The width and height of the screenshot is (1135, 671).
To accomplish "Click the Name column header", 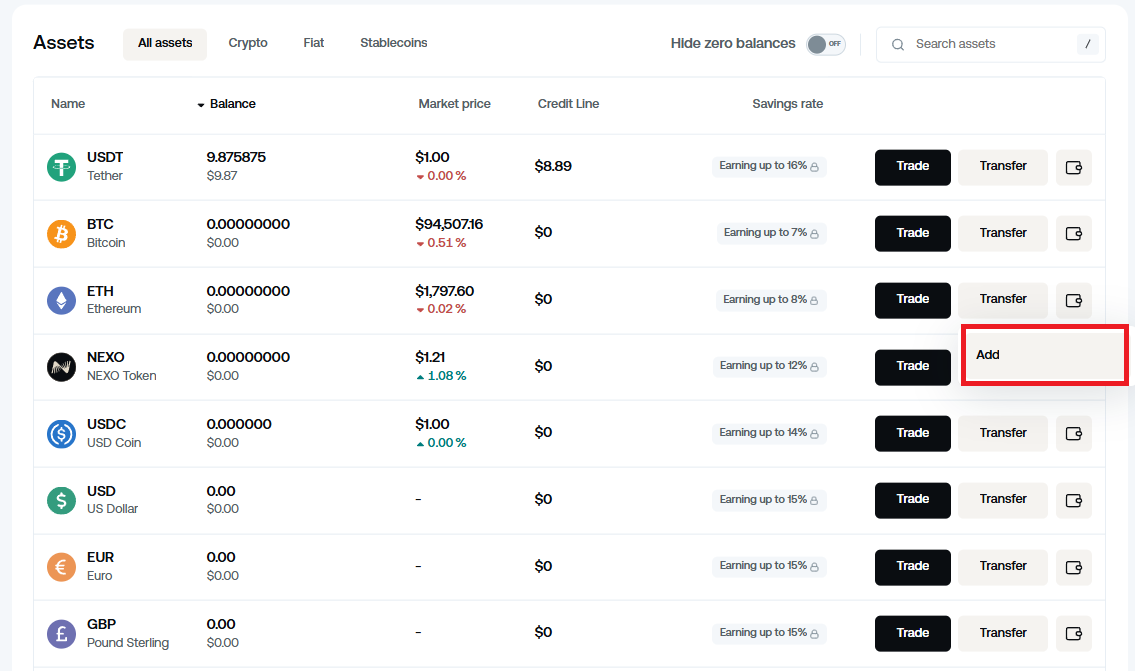I will [68, 104].
